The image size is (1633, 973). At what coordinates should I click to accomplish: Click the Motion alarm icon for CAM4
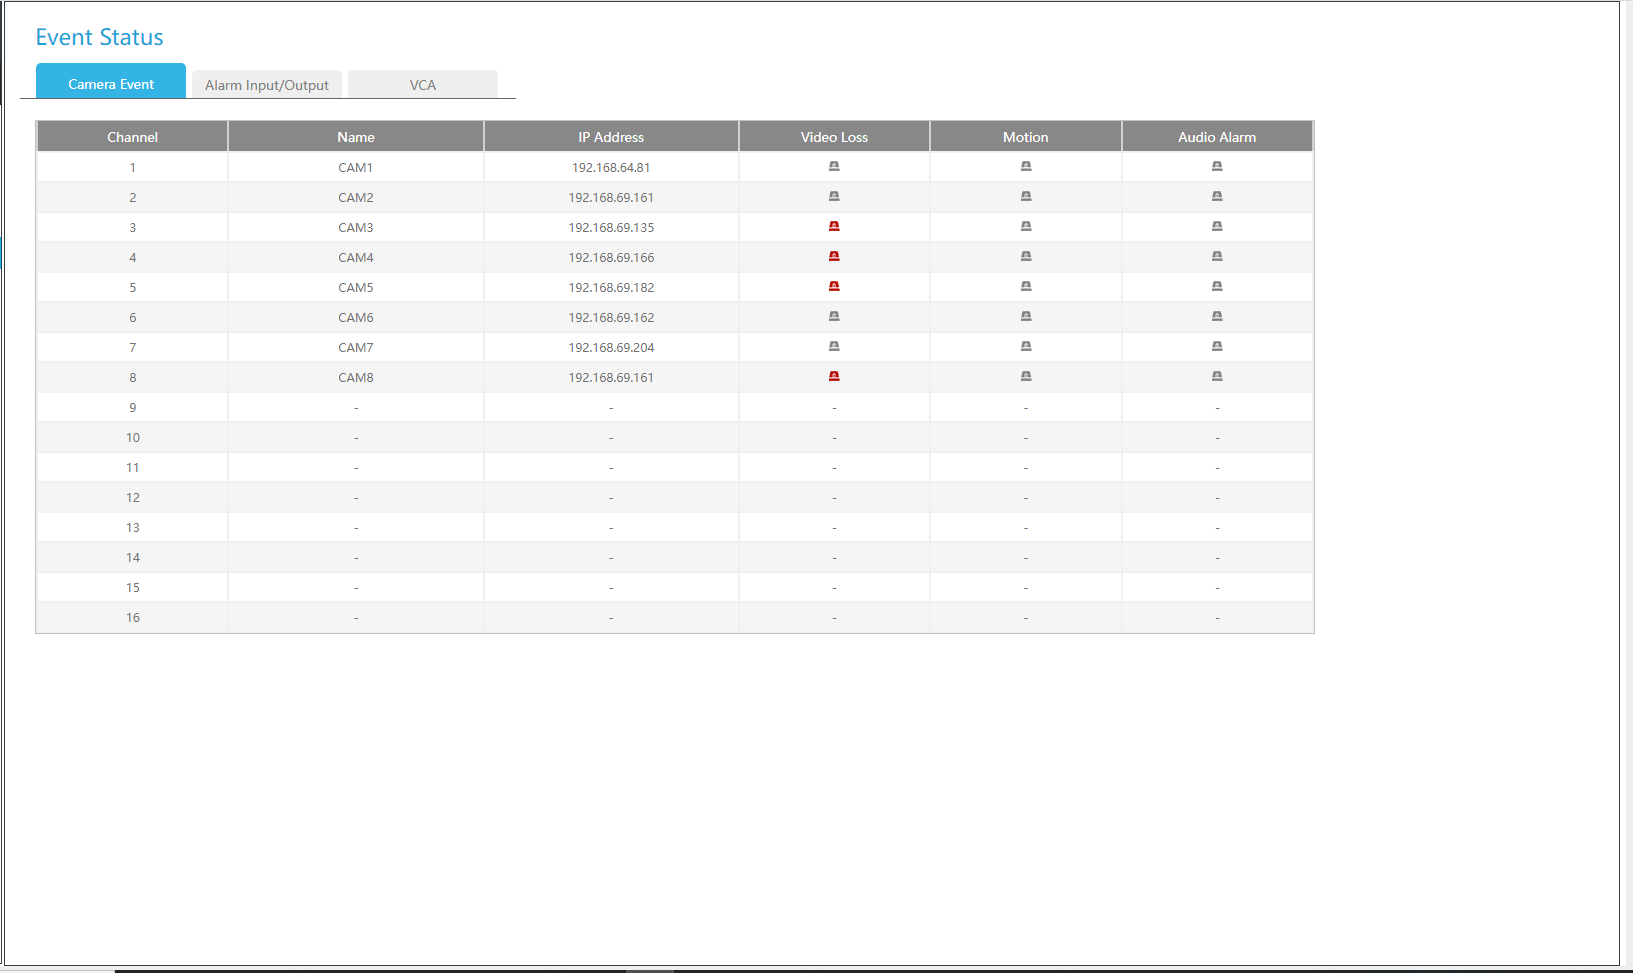1026,257
